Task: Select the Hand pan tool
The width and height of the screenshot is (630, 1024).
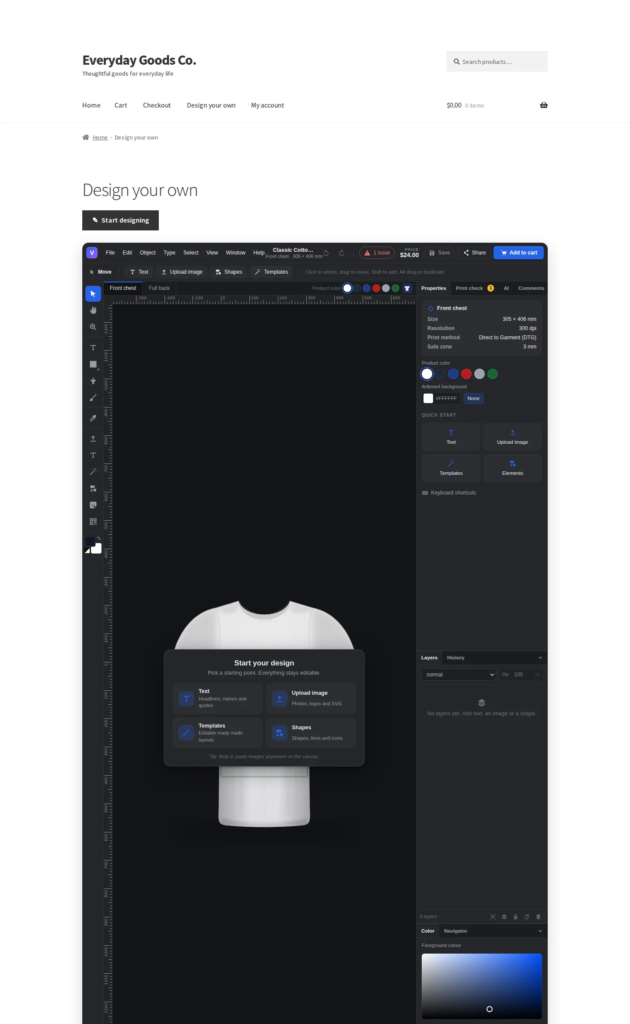Action: coord(93,310)
